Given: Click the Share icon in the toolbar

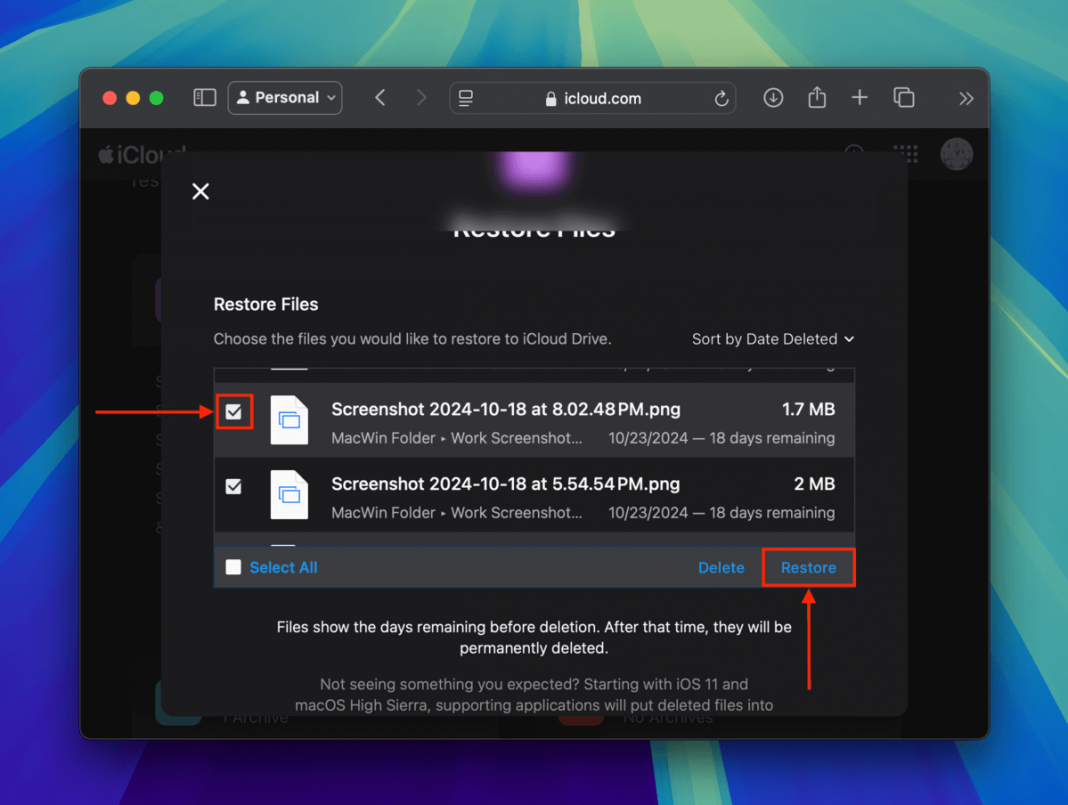Looking at the screenshot, I should tap(816, 97).
